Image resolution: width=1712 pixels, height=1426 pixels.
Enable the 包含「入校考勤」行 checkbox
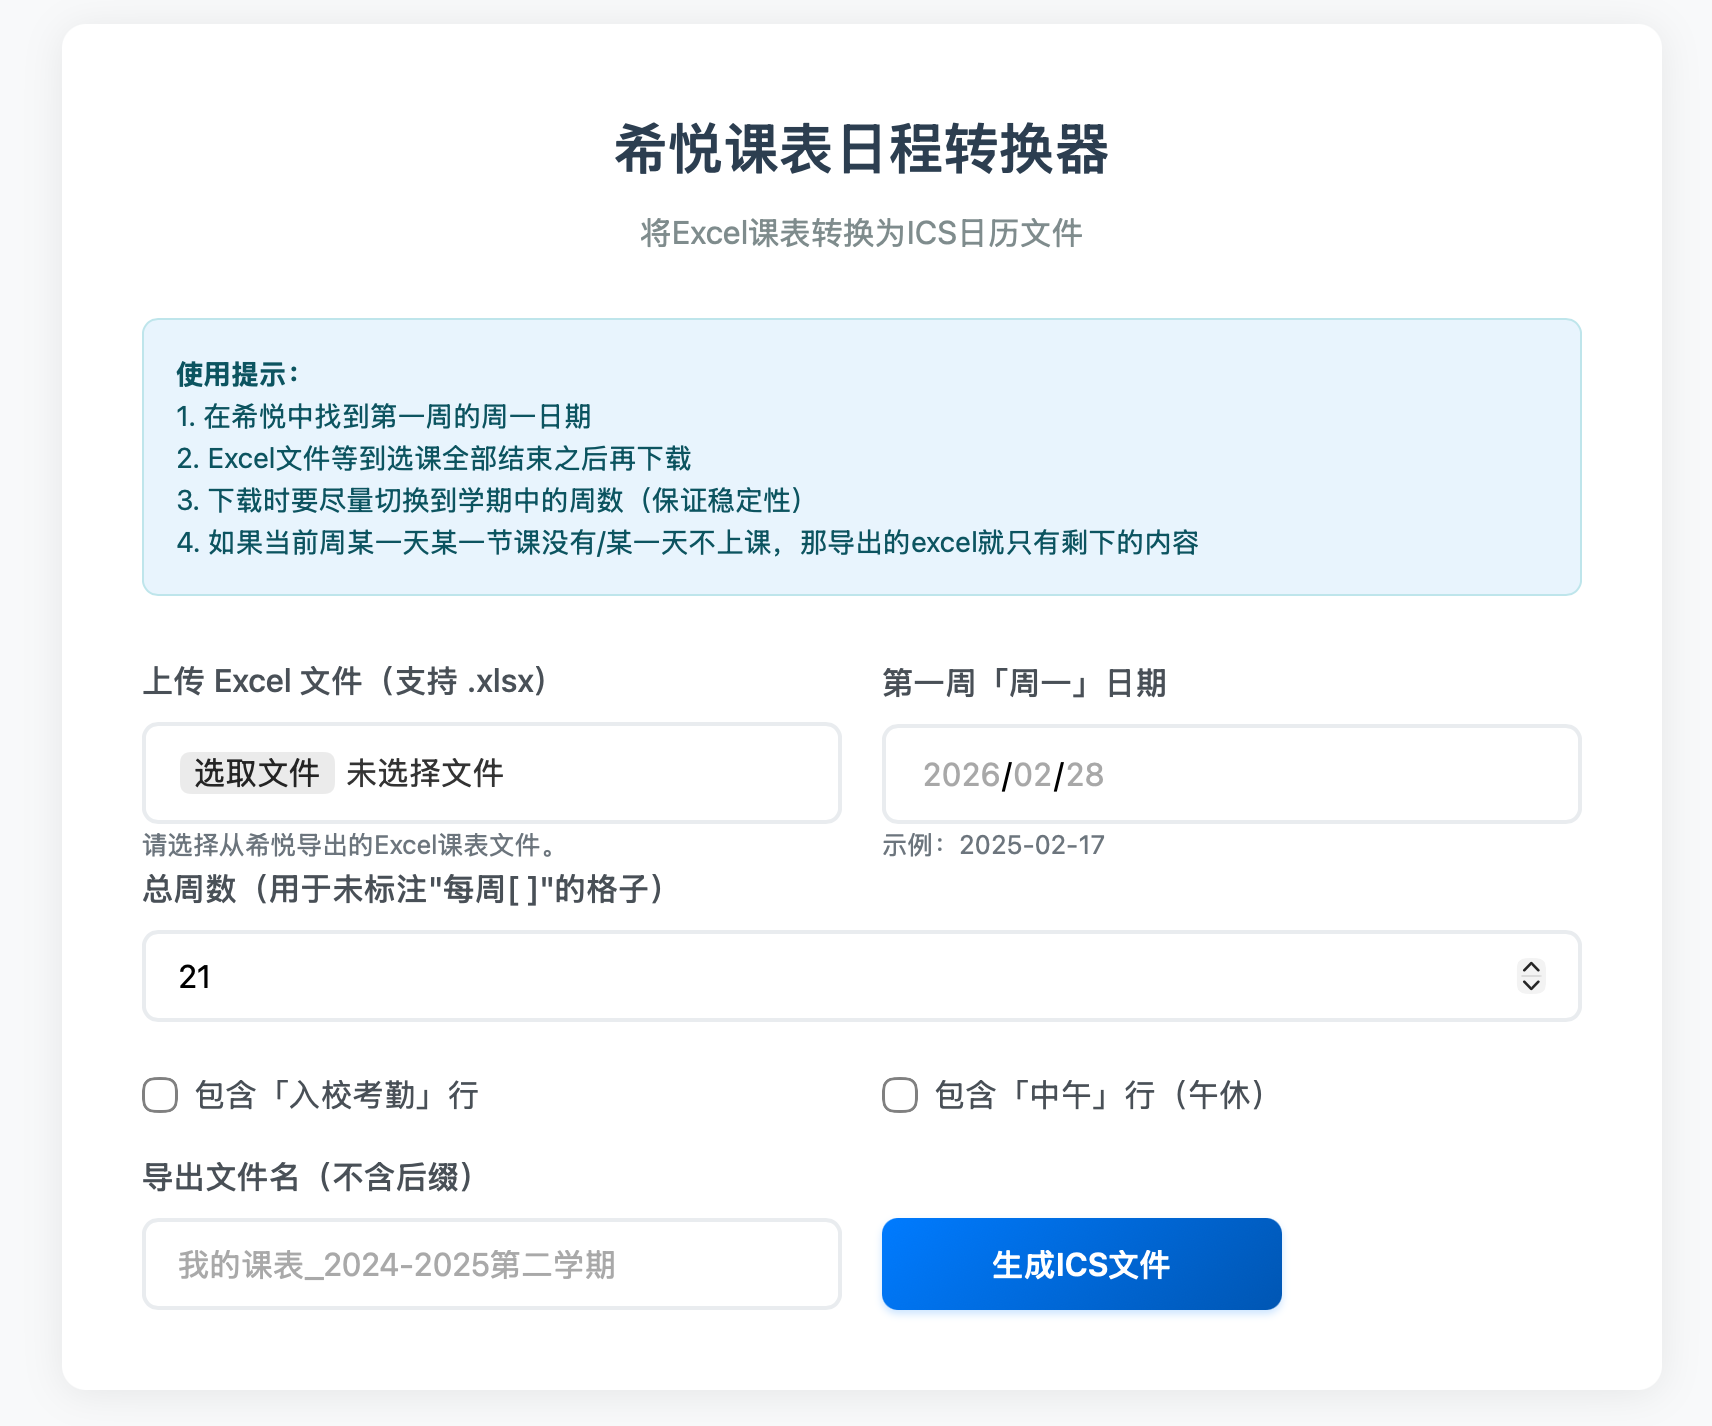pyautogui.click(x=160, y=1095)
